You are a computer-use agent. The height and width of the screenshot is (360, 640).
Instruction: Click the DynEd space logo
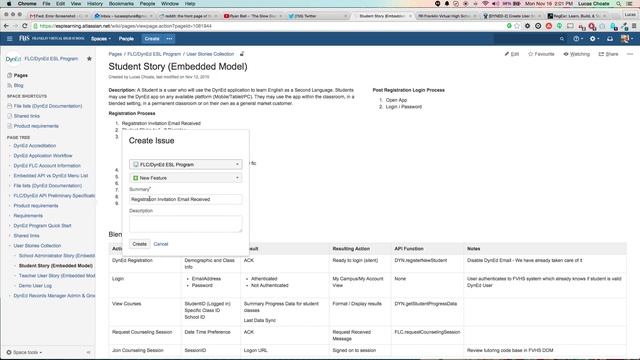(13, 59)
